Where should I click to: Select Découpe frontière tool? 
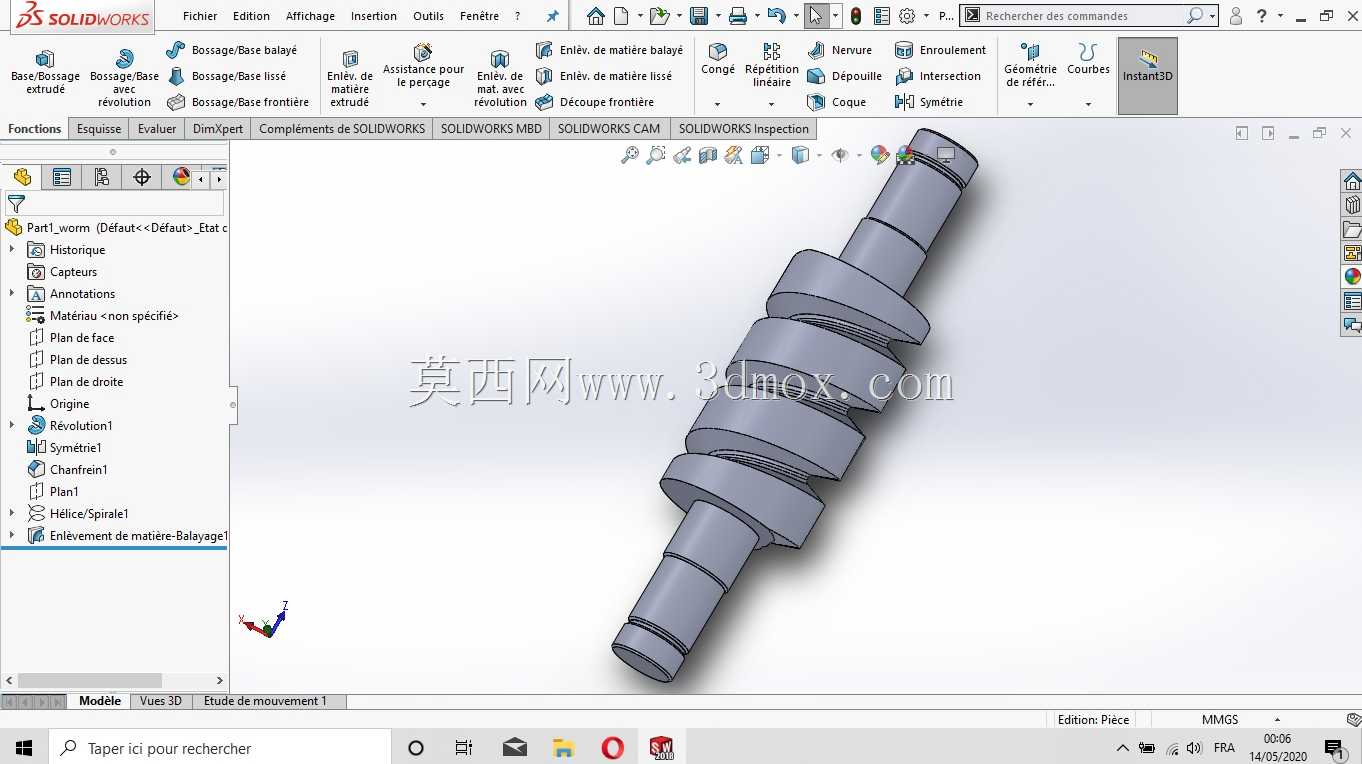click(594, 102)
